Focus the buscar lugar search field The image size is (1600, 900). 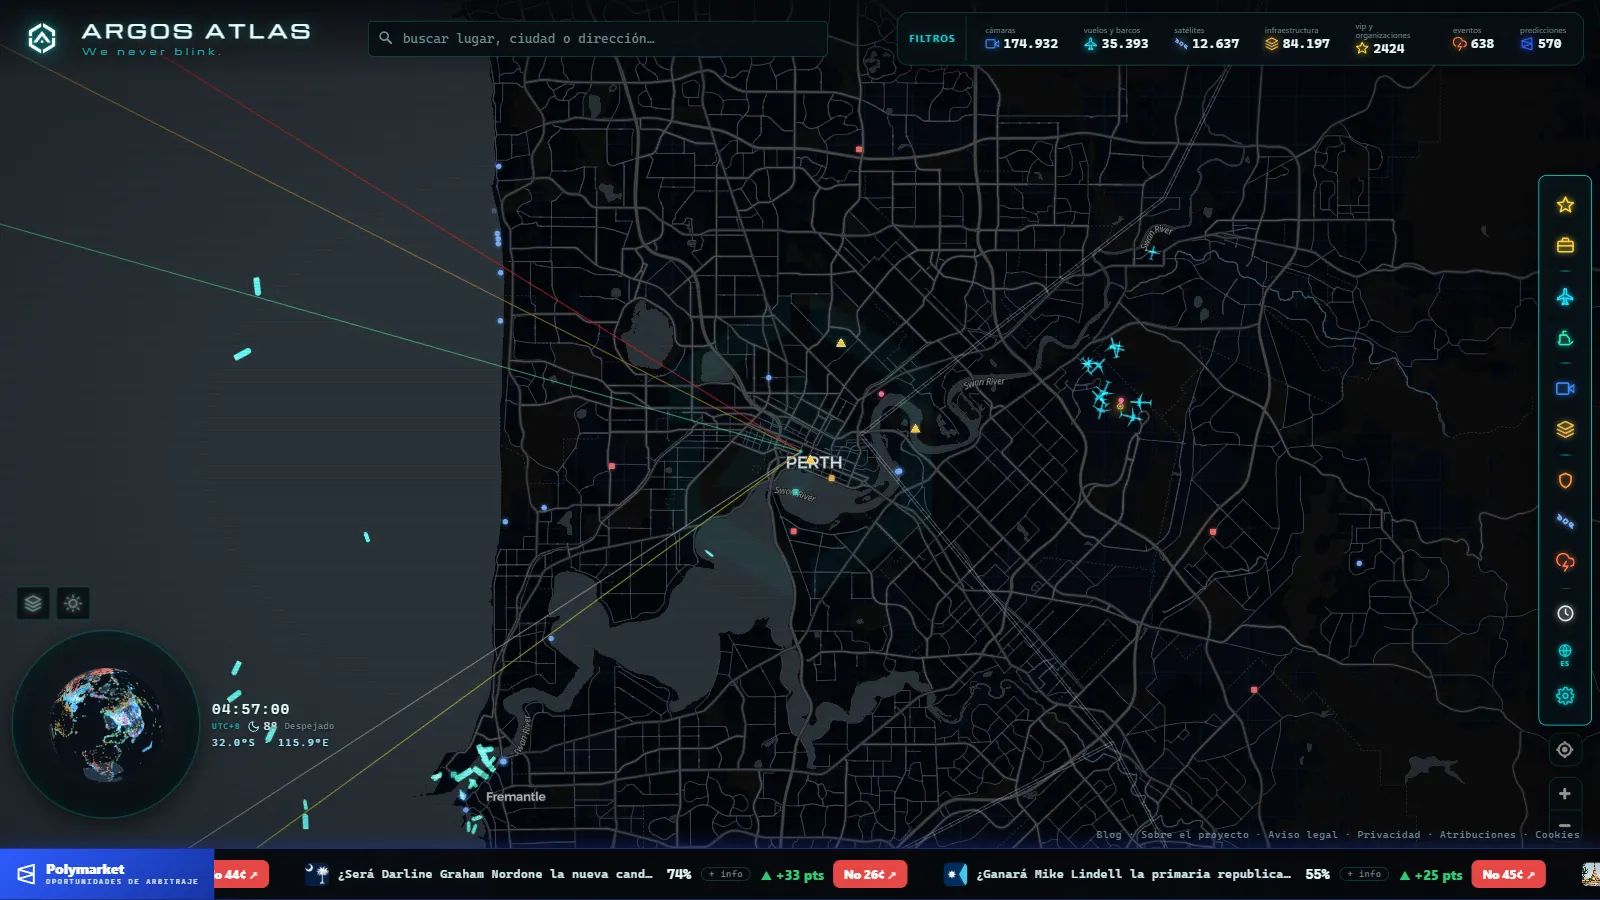pos(598,38)
